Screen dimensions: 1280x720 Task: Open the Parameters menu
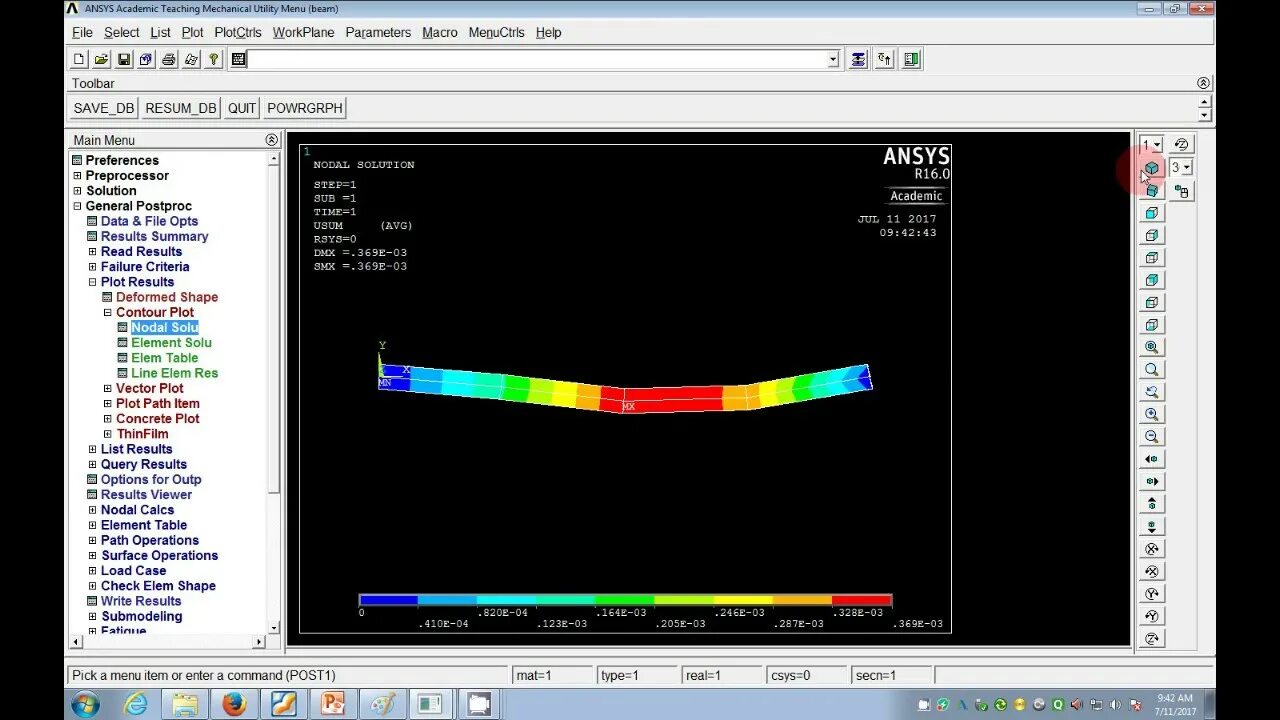pos(378,32)
